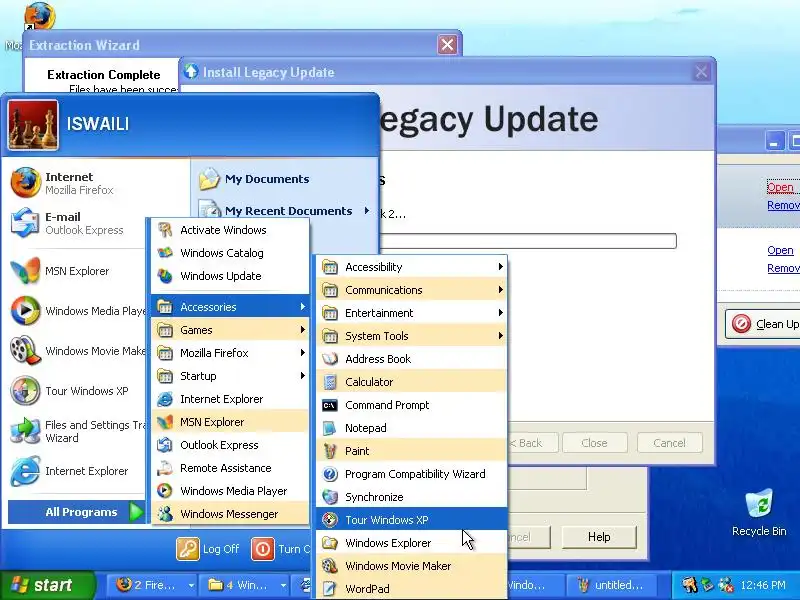Click the Windows Explorer folder icon
The height and width of the screenshot is (600, 800).
[x=330, y=543]
